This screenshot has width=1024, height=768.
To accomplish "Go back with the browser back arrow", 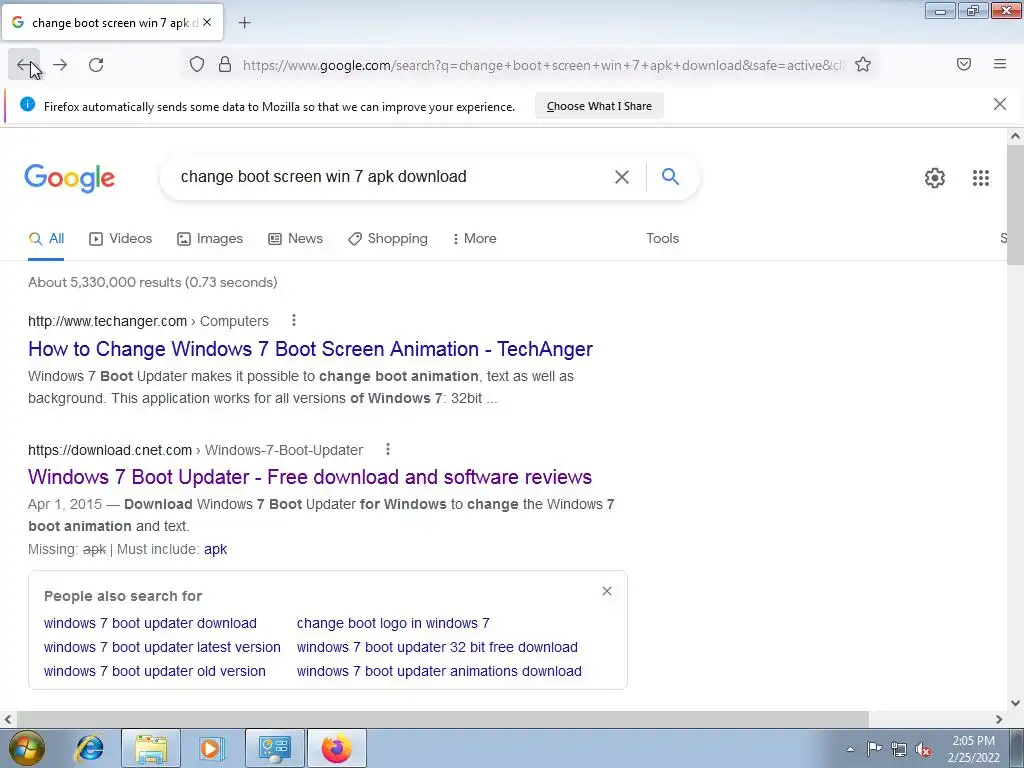I will point(24,65).
